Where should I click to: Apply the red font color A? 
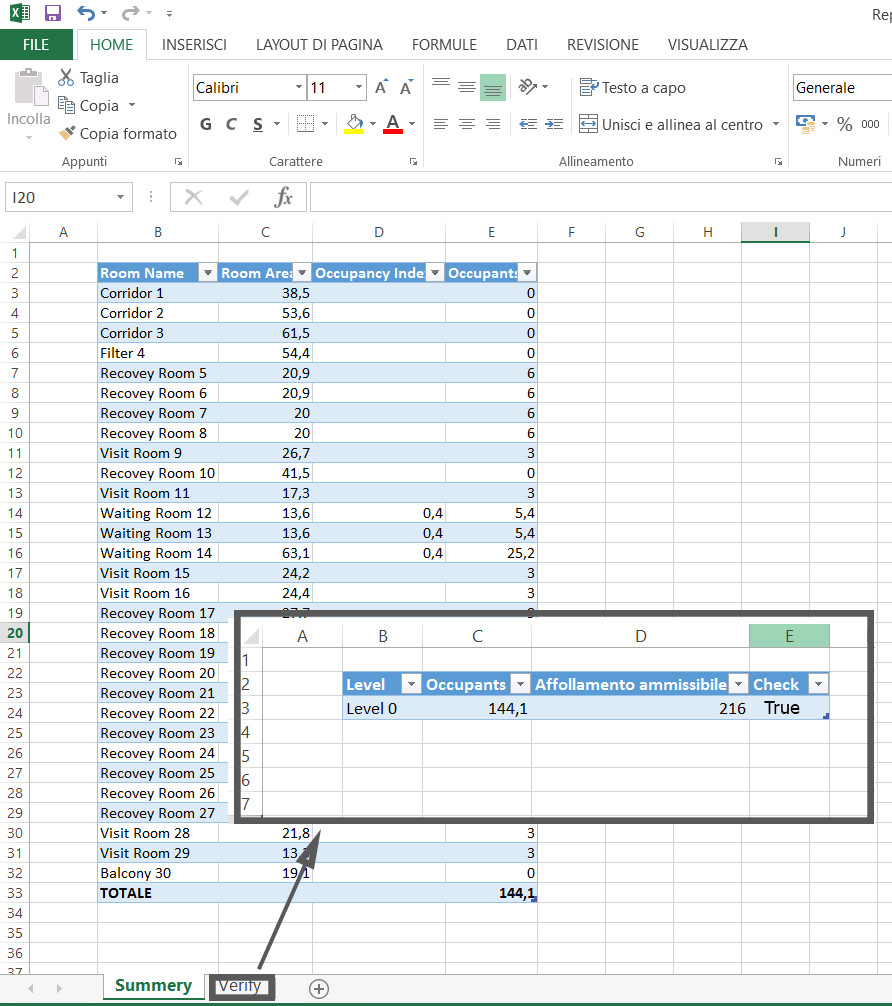[x=393, y=124]
